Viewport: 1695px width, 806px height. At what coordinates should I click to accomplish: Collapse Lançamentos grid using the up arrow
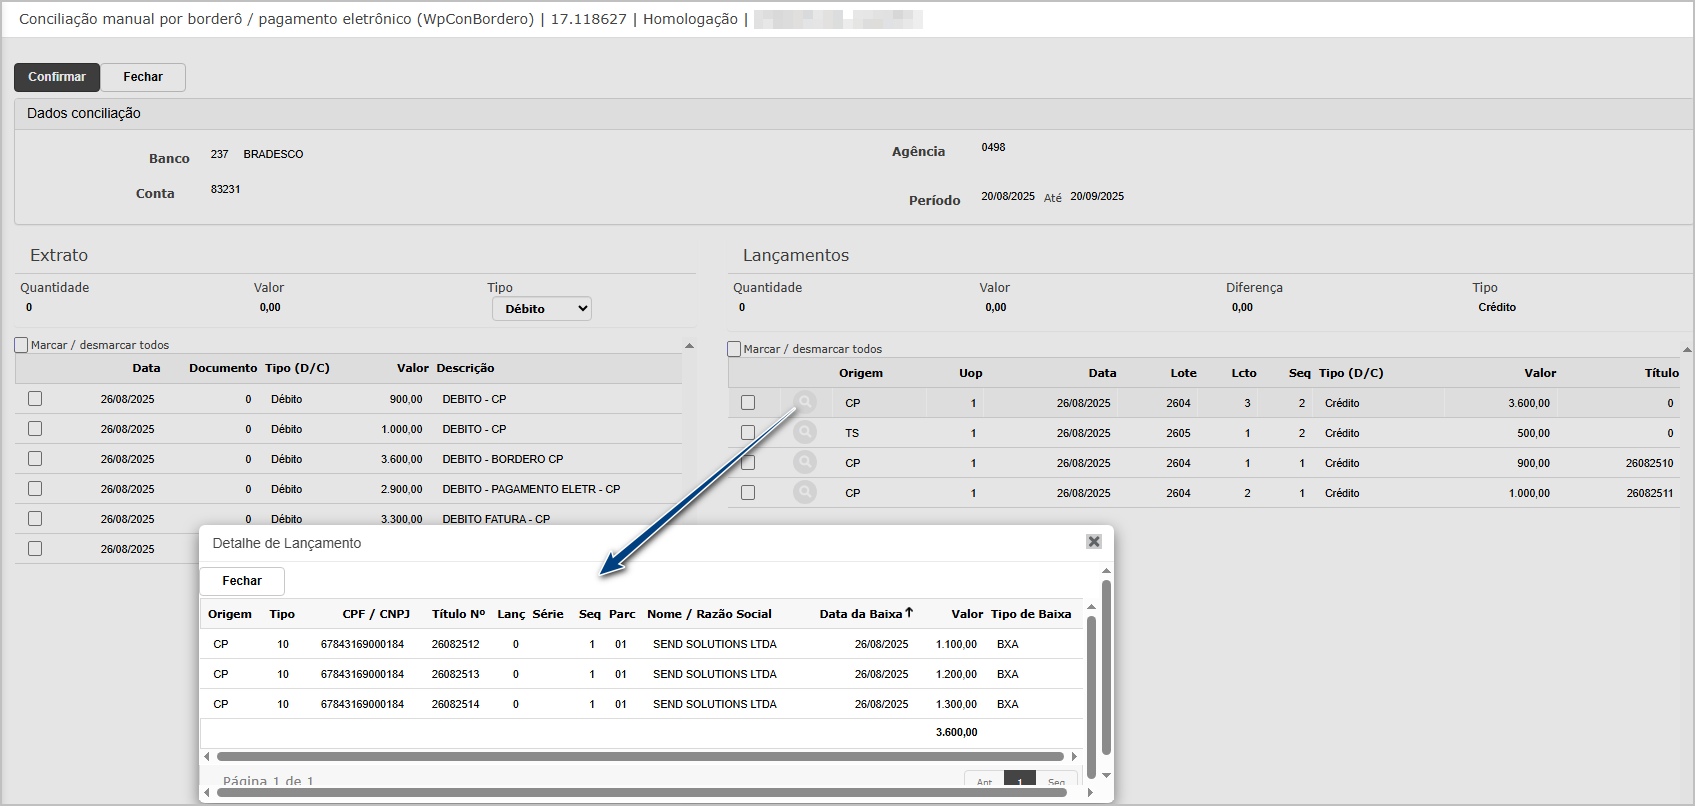coord(1687,349)
